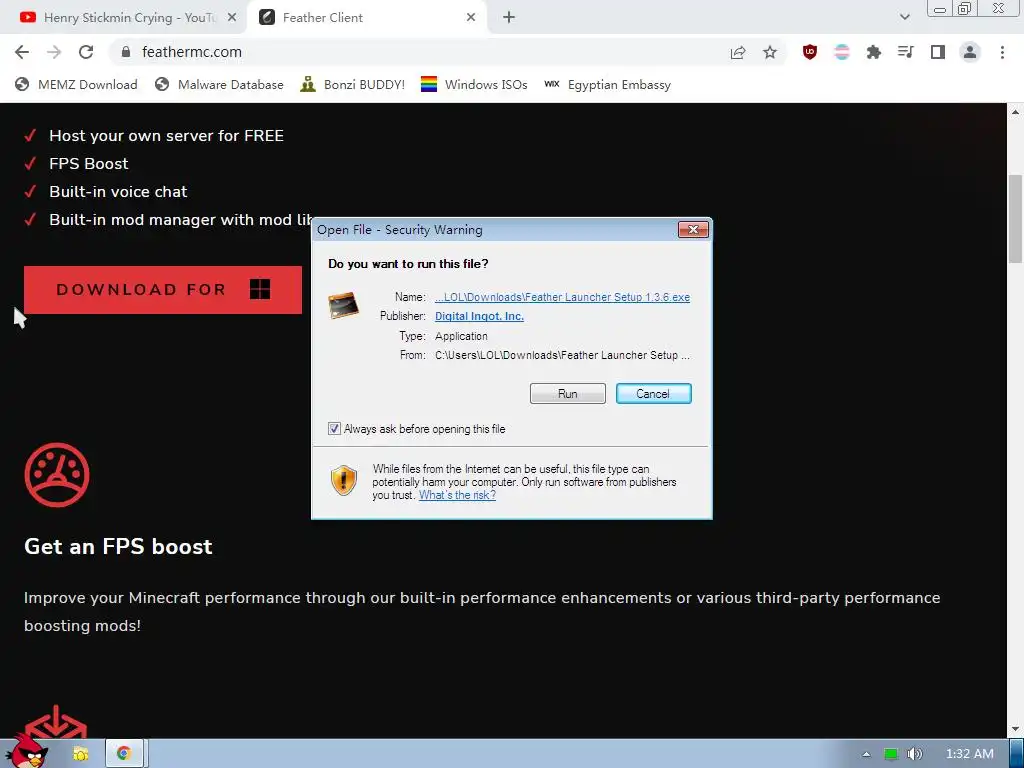Viewport: 1024px width, 768px height.
Task: Click the application file icon in dialog
Action: click(344, 306)
